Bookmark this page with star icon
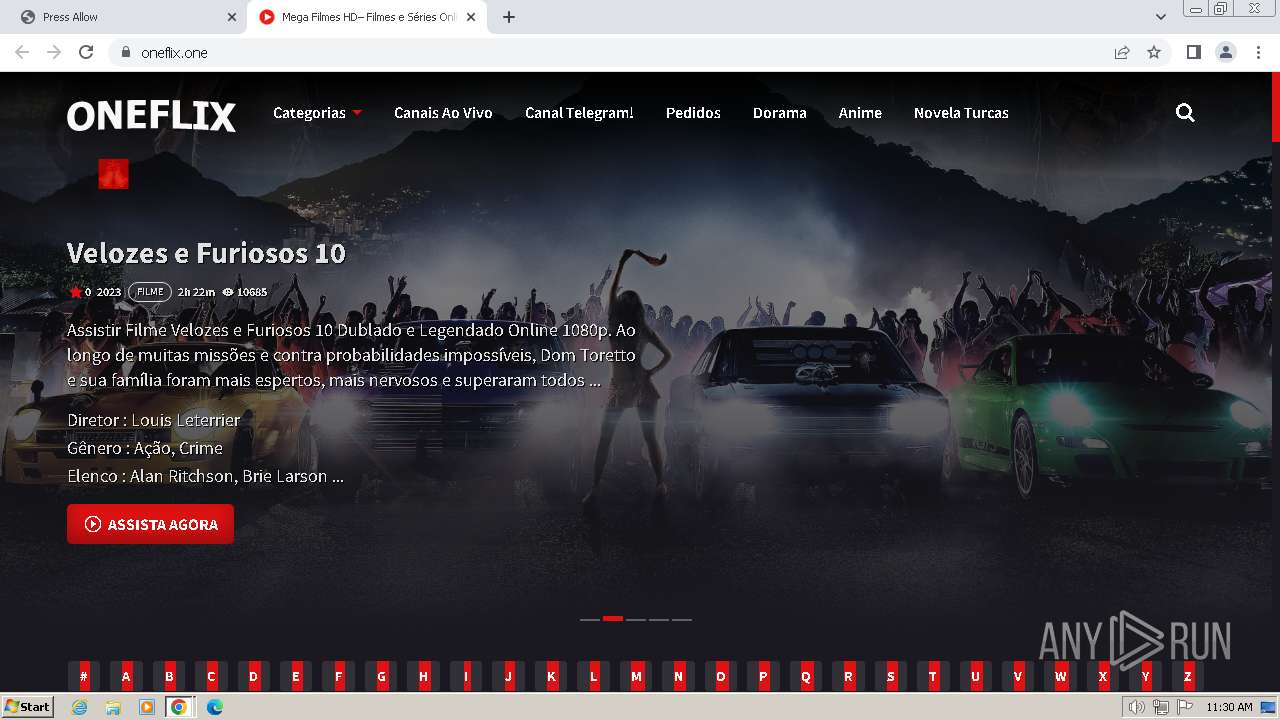1280x720 pixels. (1154, 52)
